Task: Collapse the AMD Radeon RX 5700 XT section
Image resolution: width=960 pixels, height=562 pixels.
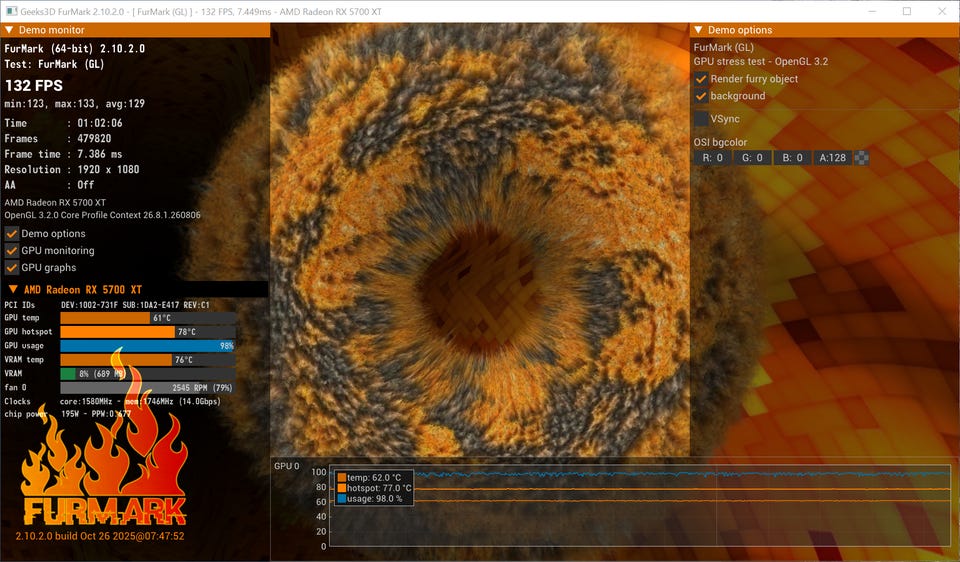Action: 13,289
